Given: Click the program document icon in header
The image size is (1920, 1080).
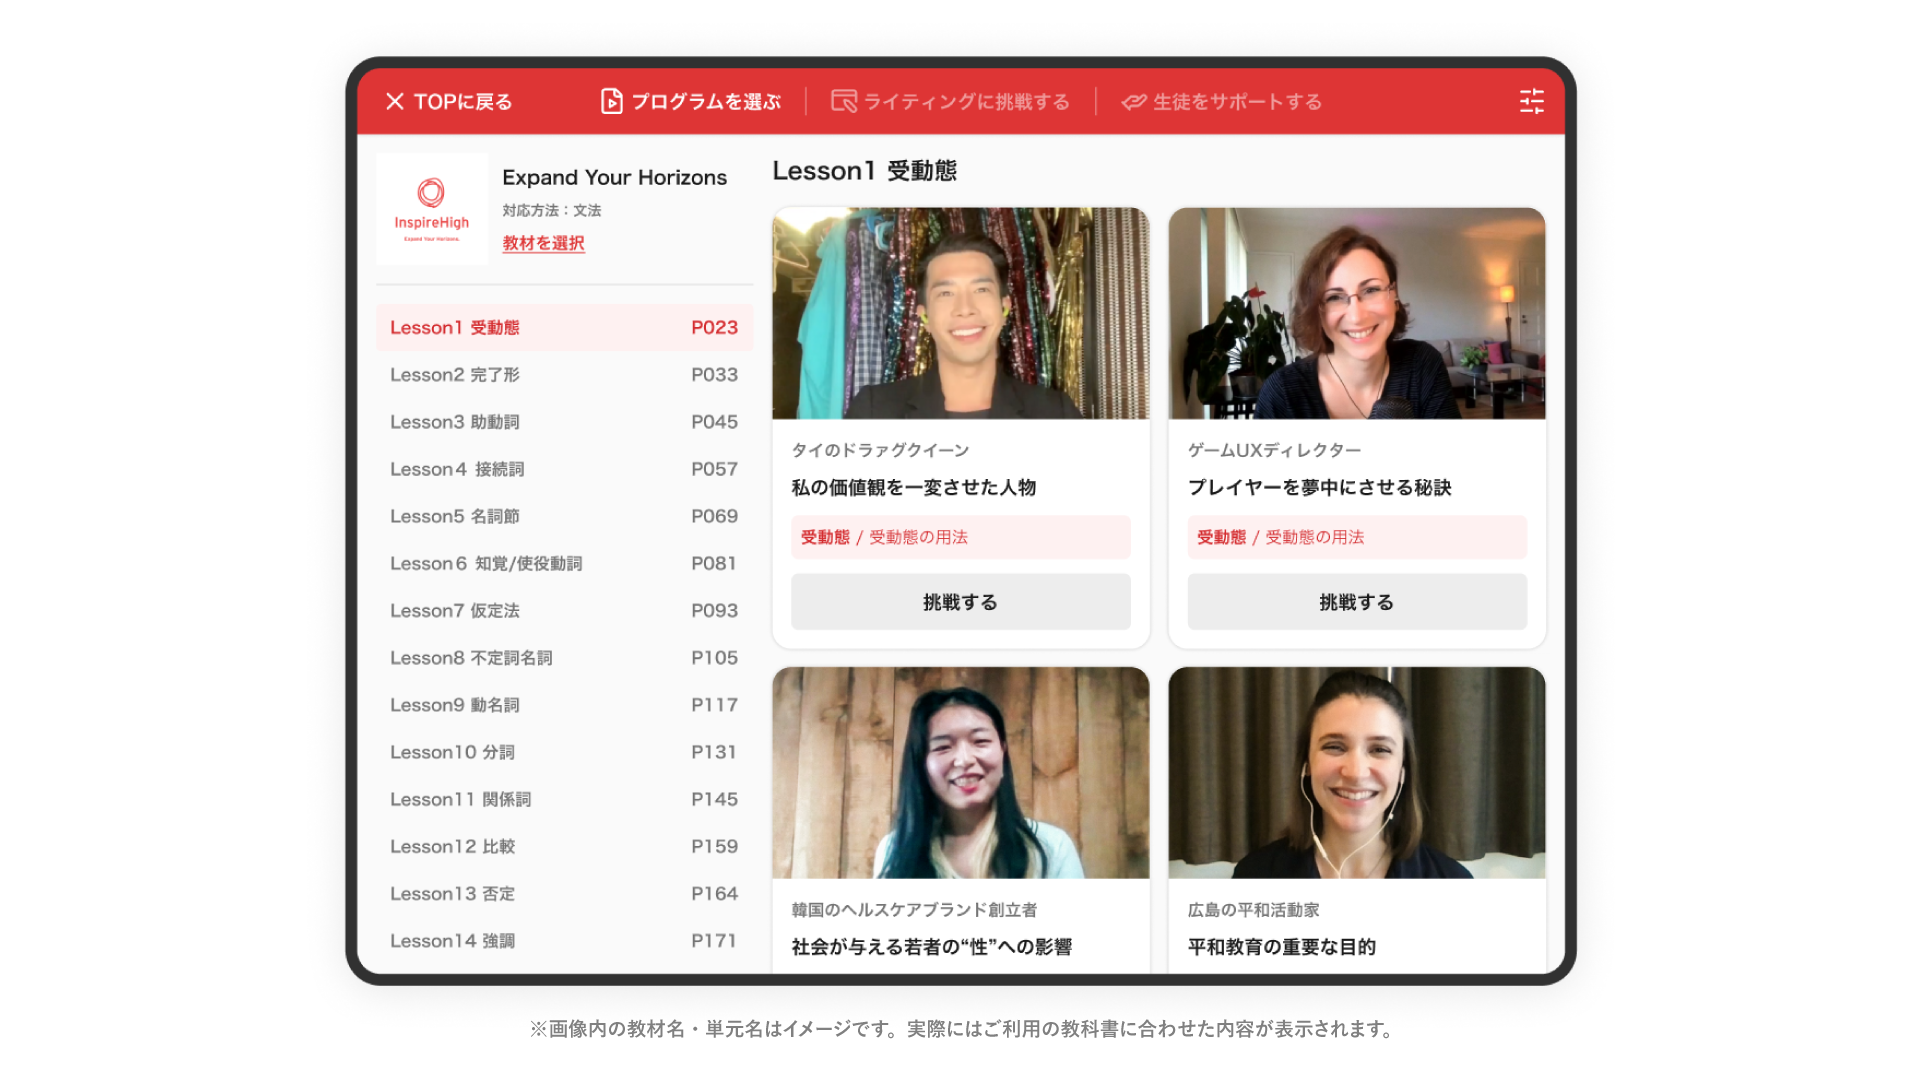Looking at the screenshot, I should pos(611,101).
